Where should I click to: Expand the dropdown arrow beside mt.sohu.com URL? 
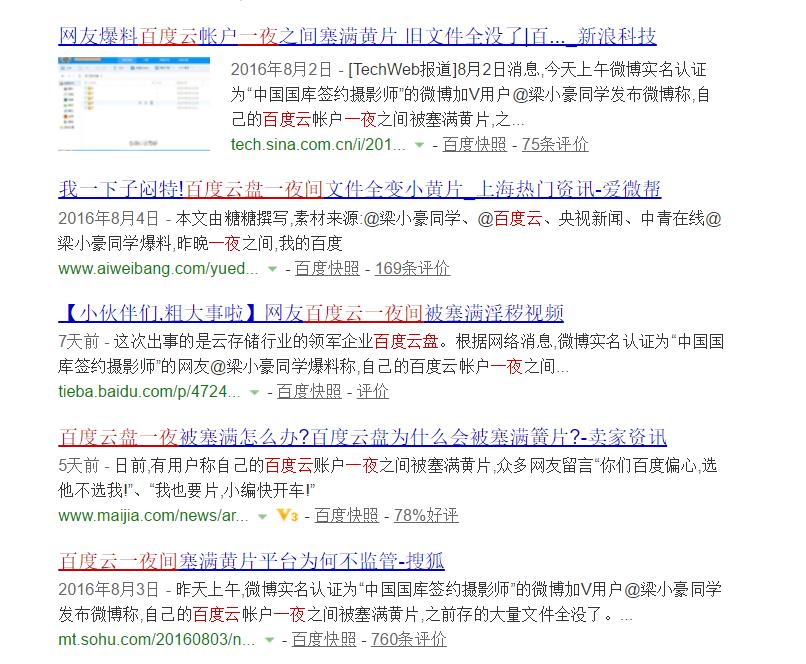click(x=269, y=640)
